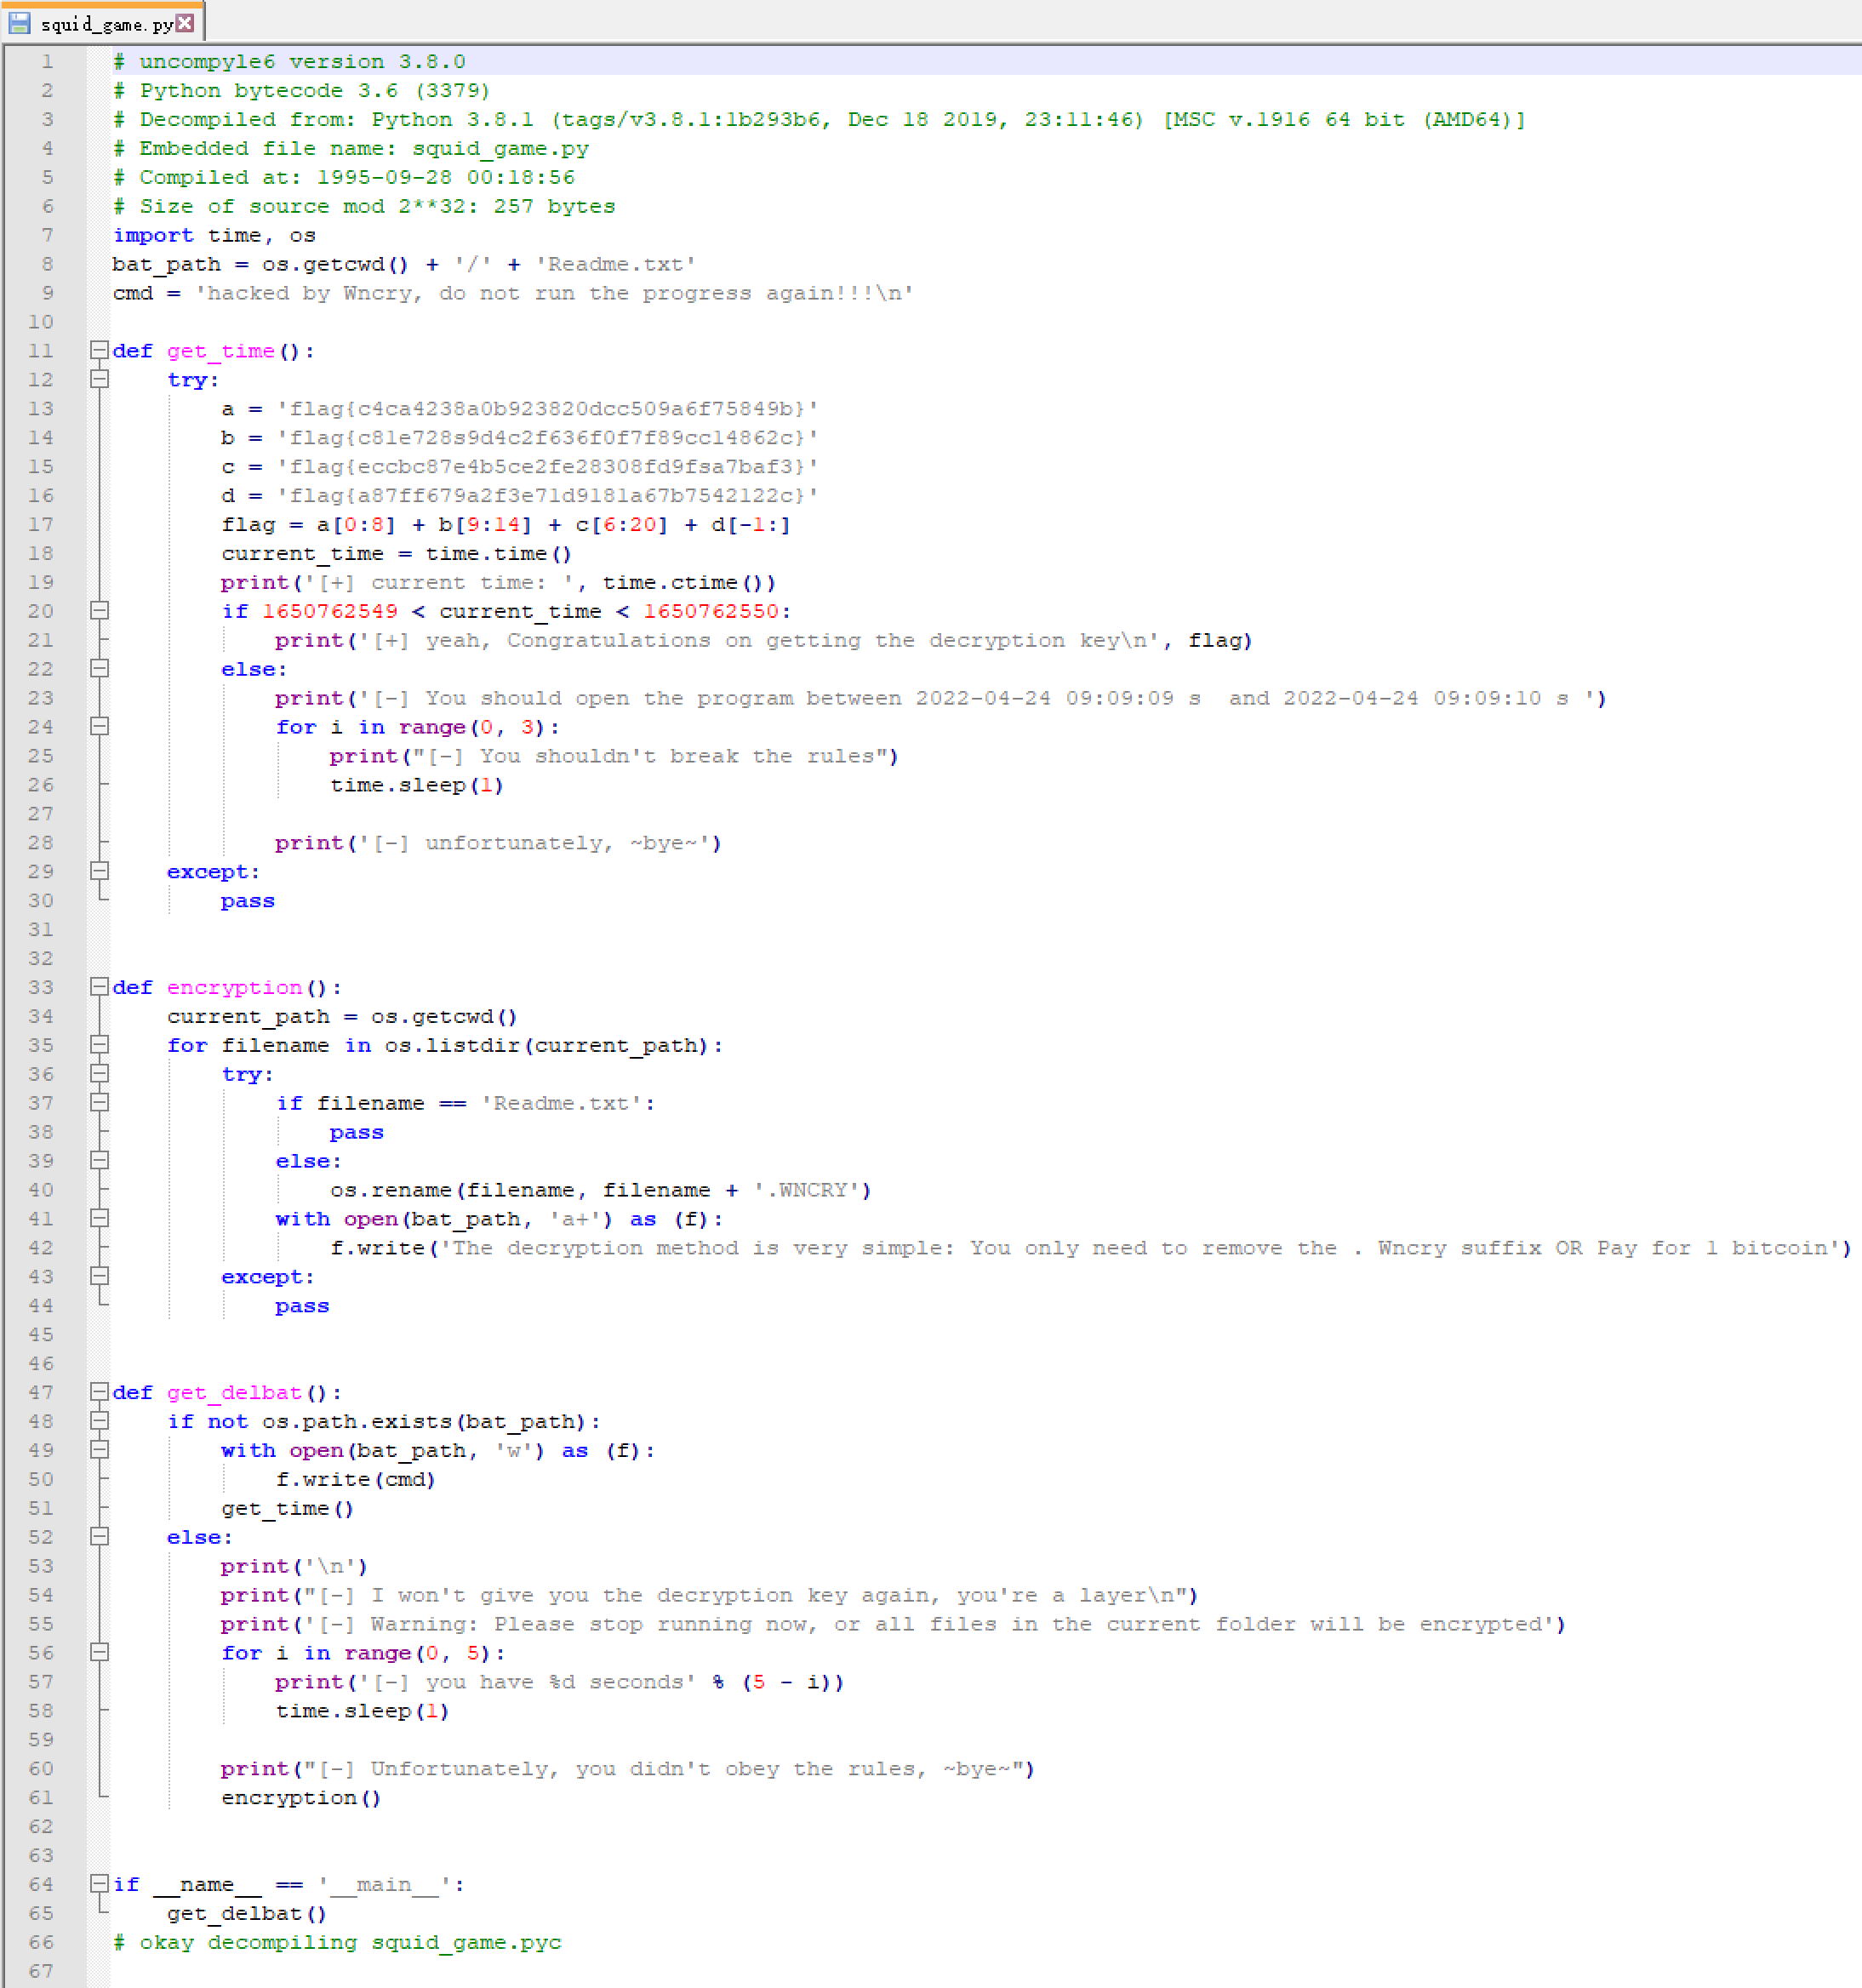Click the get_time() call on line 51
Image resolution: width=1862 pixels, height=1988 pixels.
(x=288, y=1508)
